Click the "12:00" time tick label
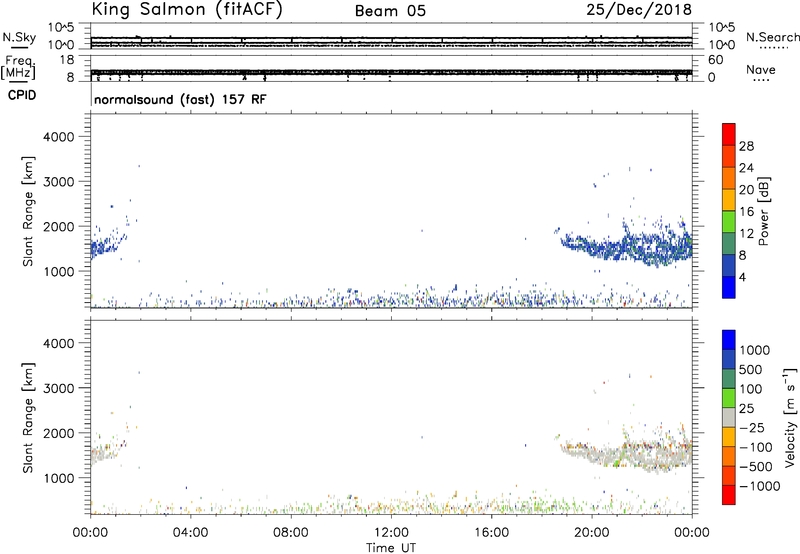 pyautogui.click(x=391, y=533)
